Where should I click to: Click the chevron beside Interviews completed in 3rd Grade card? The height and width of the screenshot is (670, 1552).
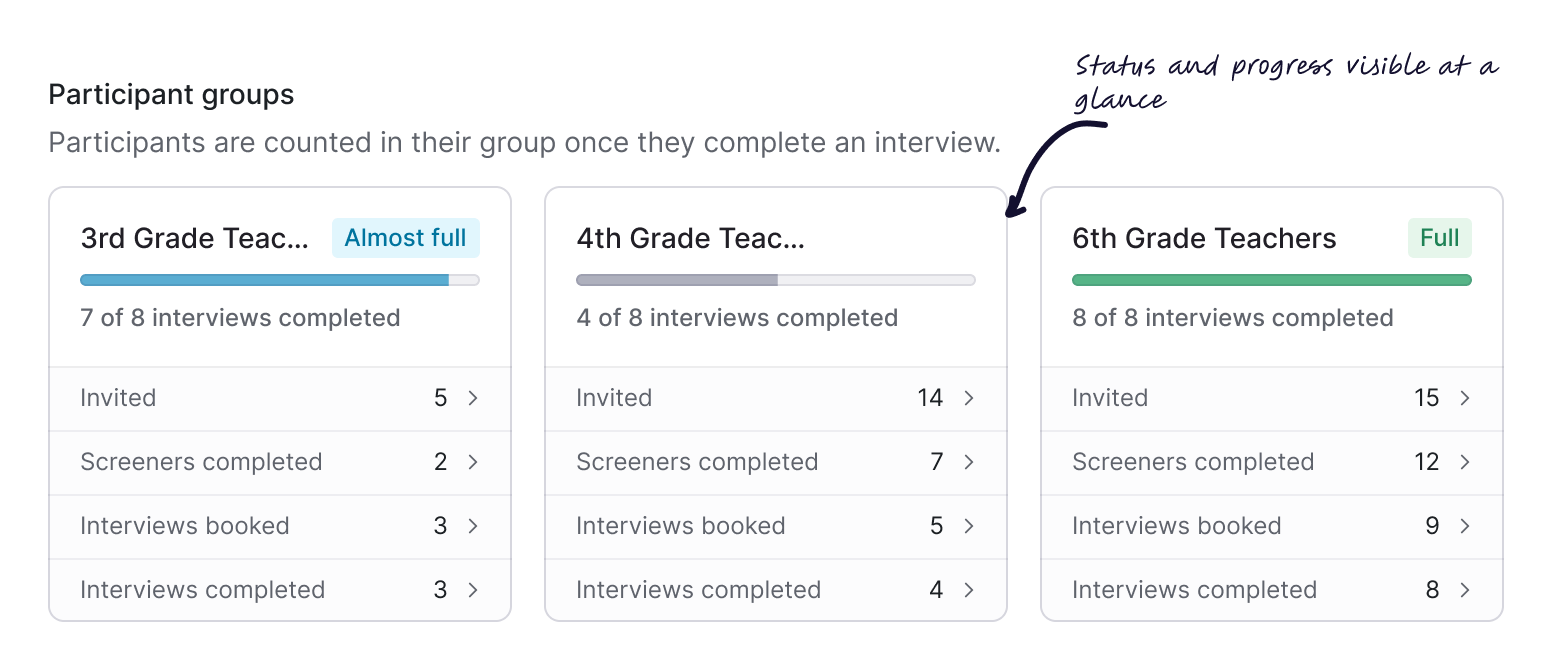point(473,590)
